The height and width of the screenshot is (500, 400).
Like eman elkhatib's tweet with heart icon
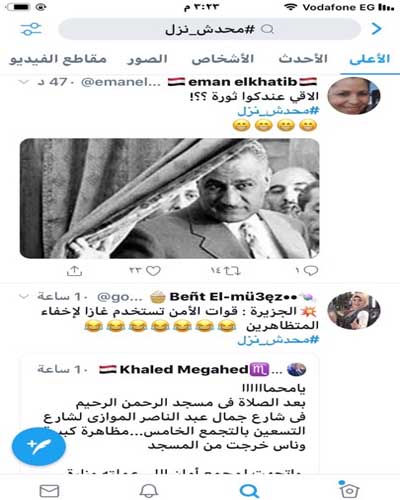(153, 271)
